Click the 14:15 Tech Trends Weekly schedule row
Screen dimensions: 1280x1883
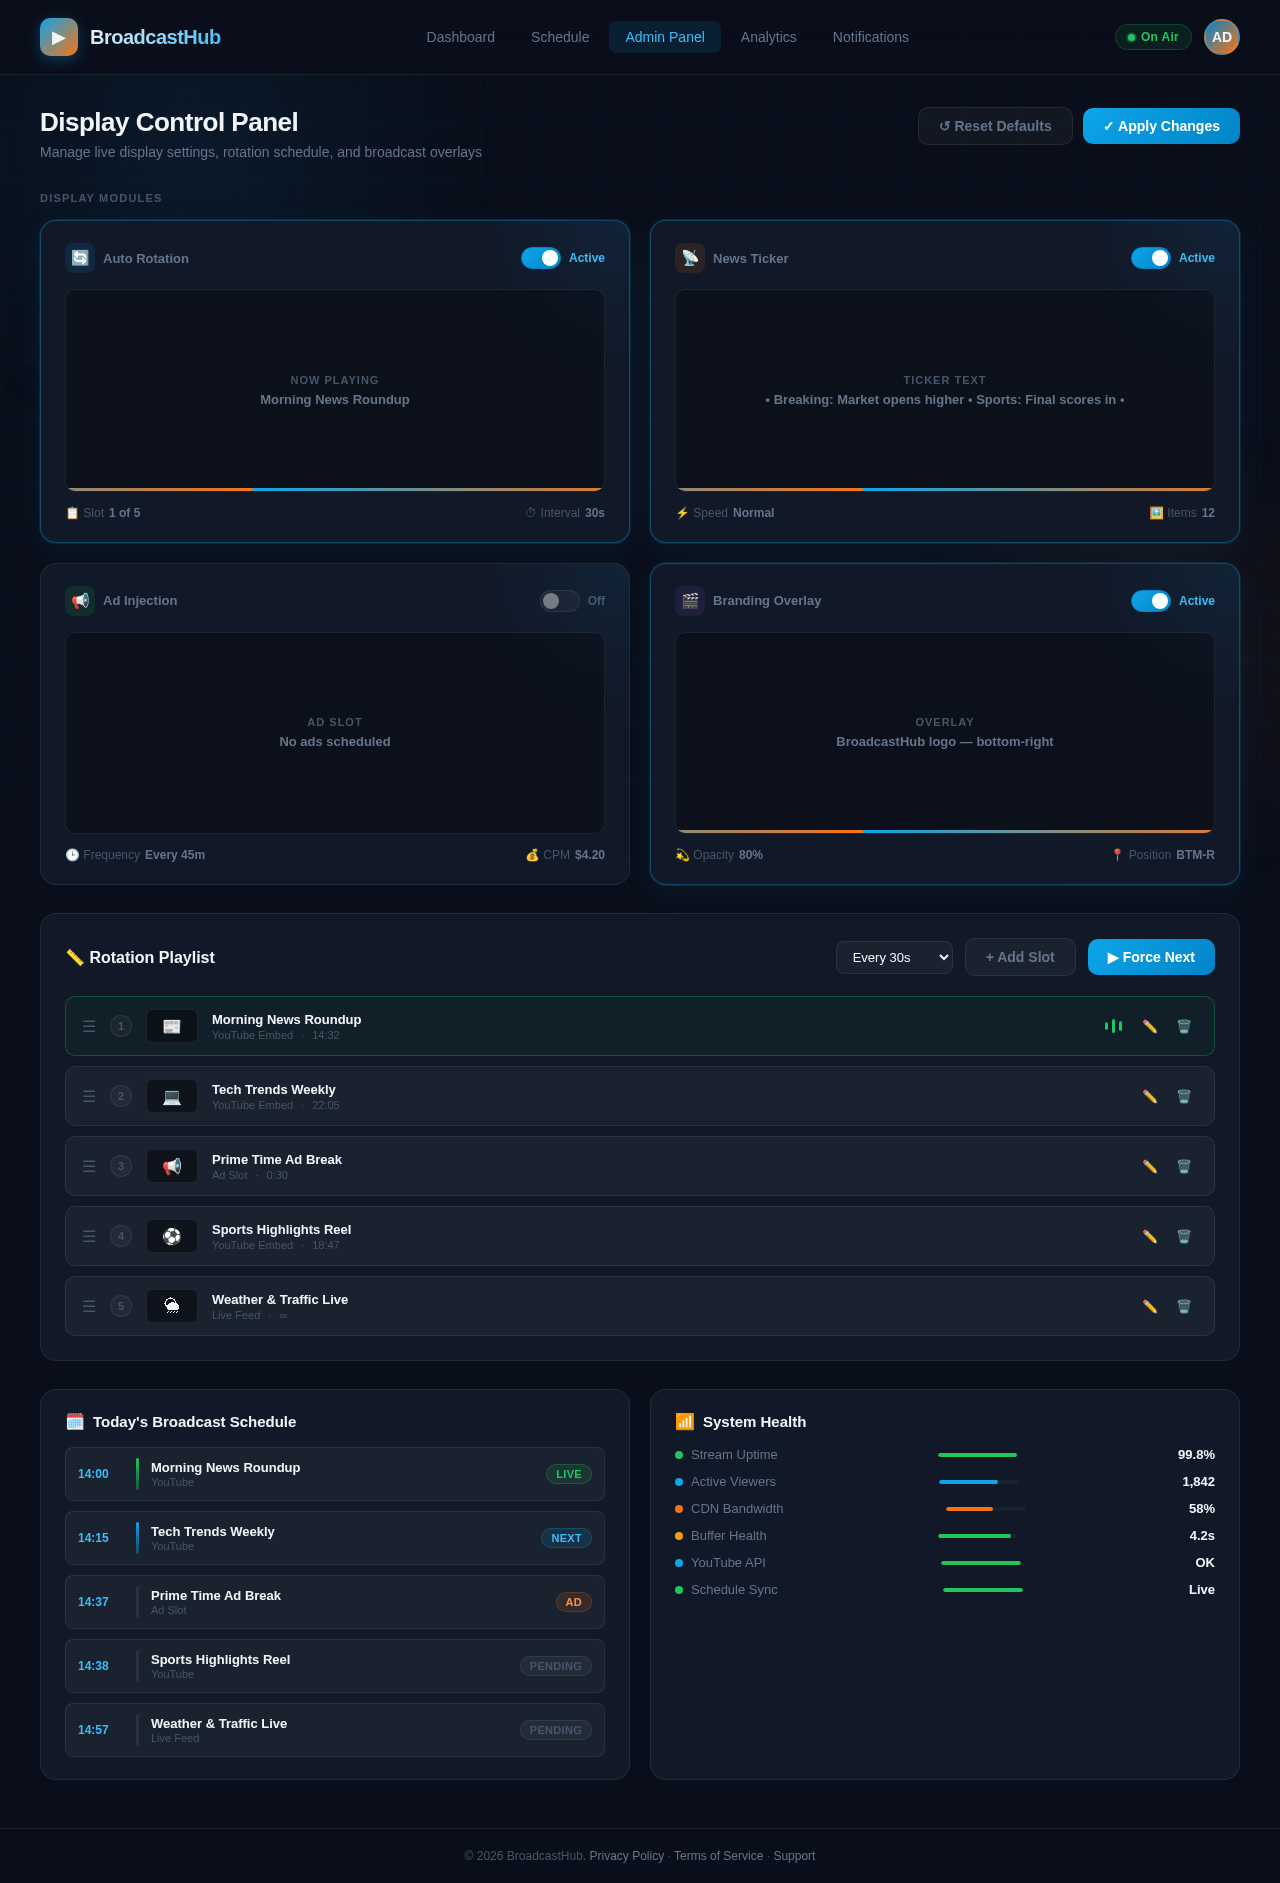click(335, 1538)
